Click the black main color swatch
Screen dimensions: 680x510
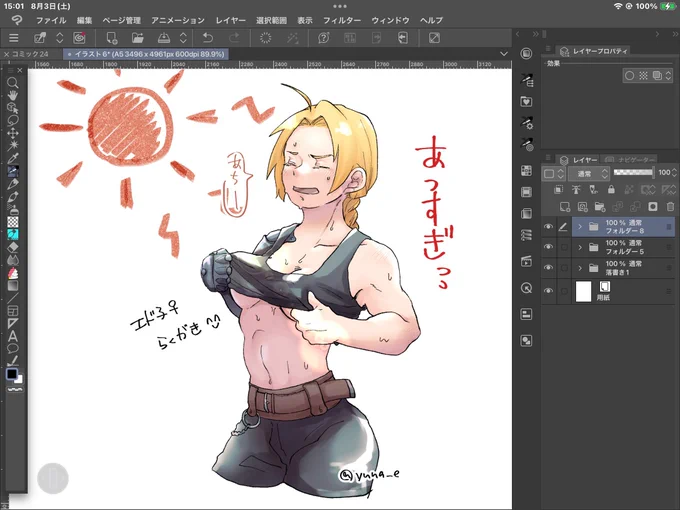12,374
